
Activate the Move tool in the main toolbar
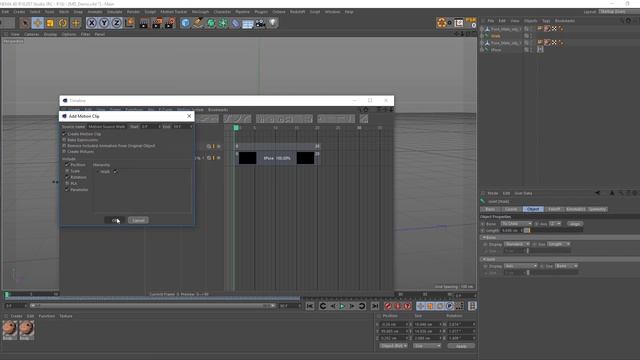[38, 23]
